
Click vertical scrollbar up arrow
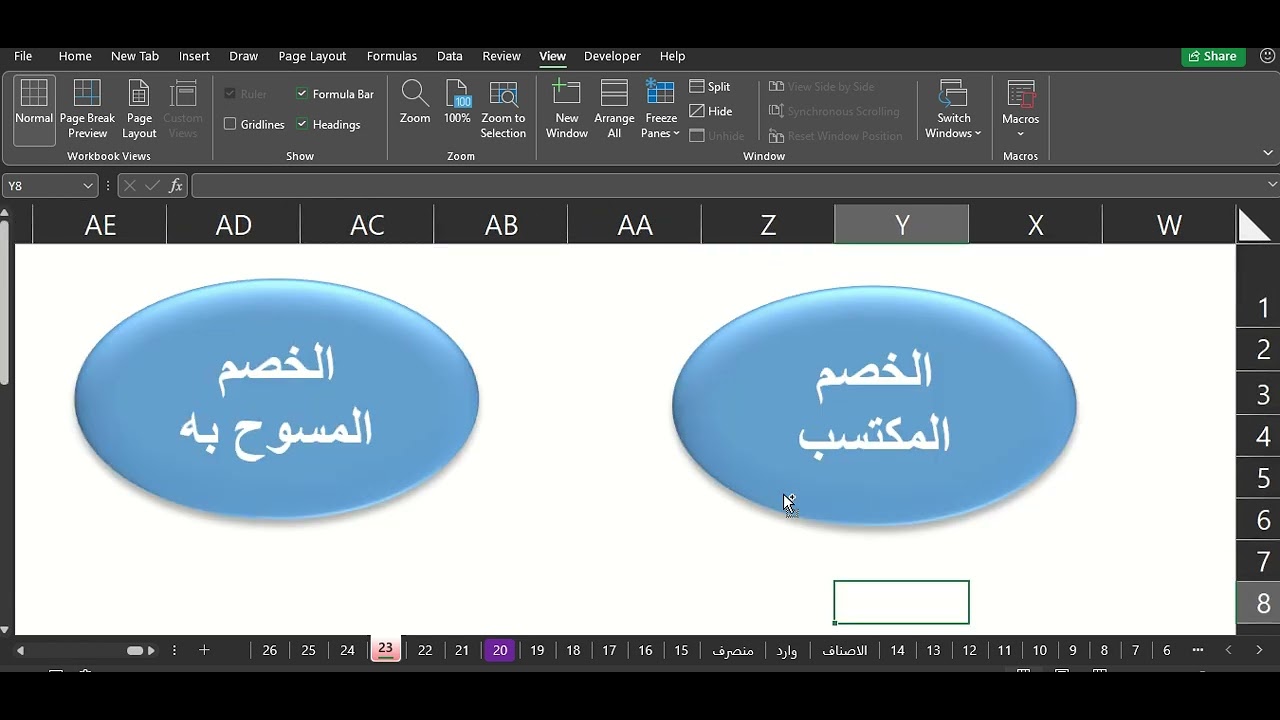5,213
